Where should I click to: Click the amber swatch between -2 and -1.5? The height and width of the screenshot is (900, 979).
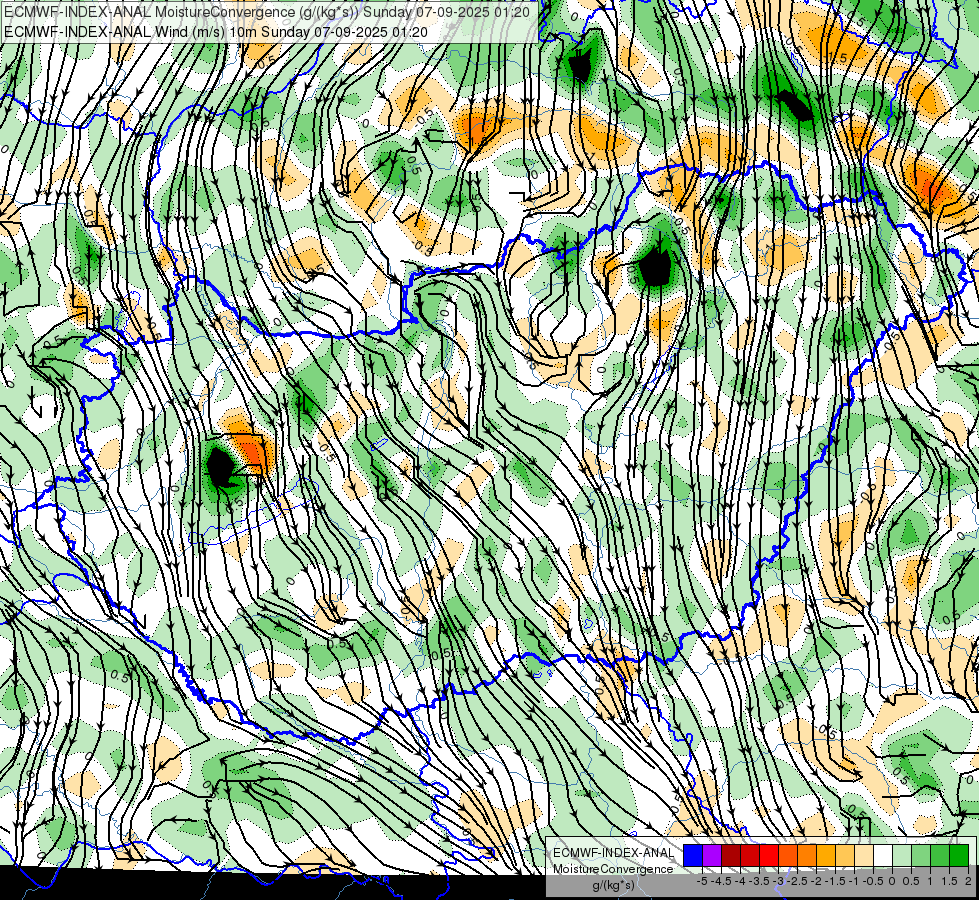[826, 855]
